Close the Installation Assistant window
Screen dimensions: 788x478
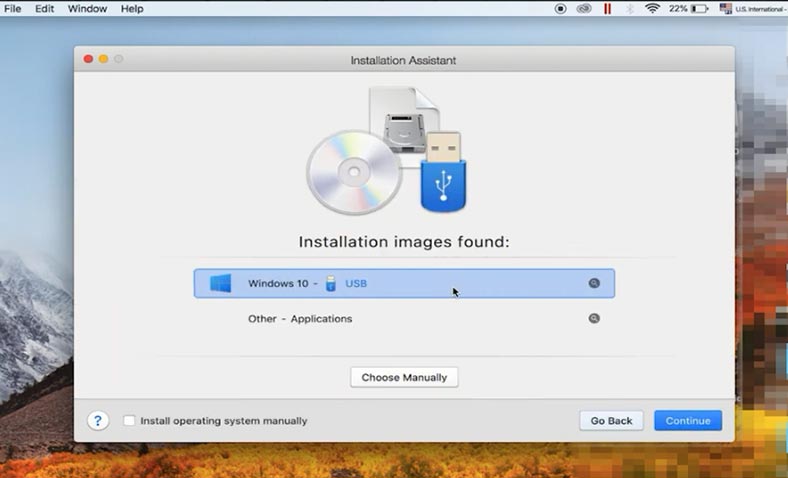pos(88,59)
